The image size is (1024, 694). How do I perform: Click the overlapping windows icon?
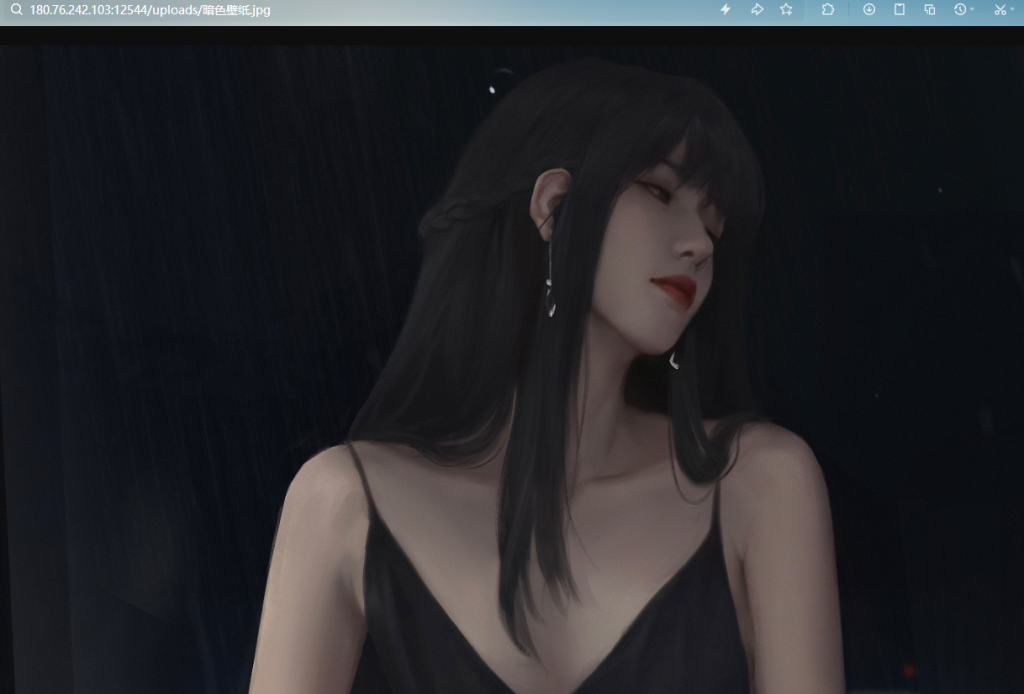[x=929, y=10]
